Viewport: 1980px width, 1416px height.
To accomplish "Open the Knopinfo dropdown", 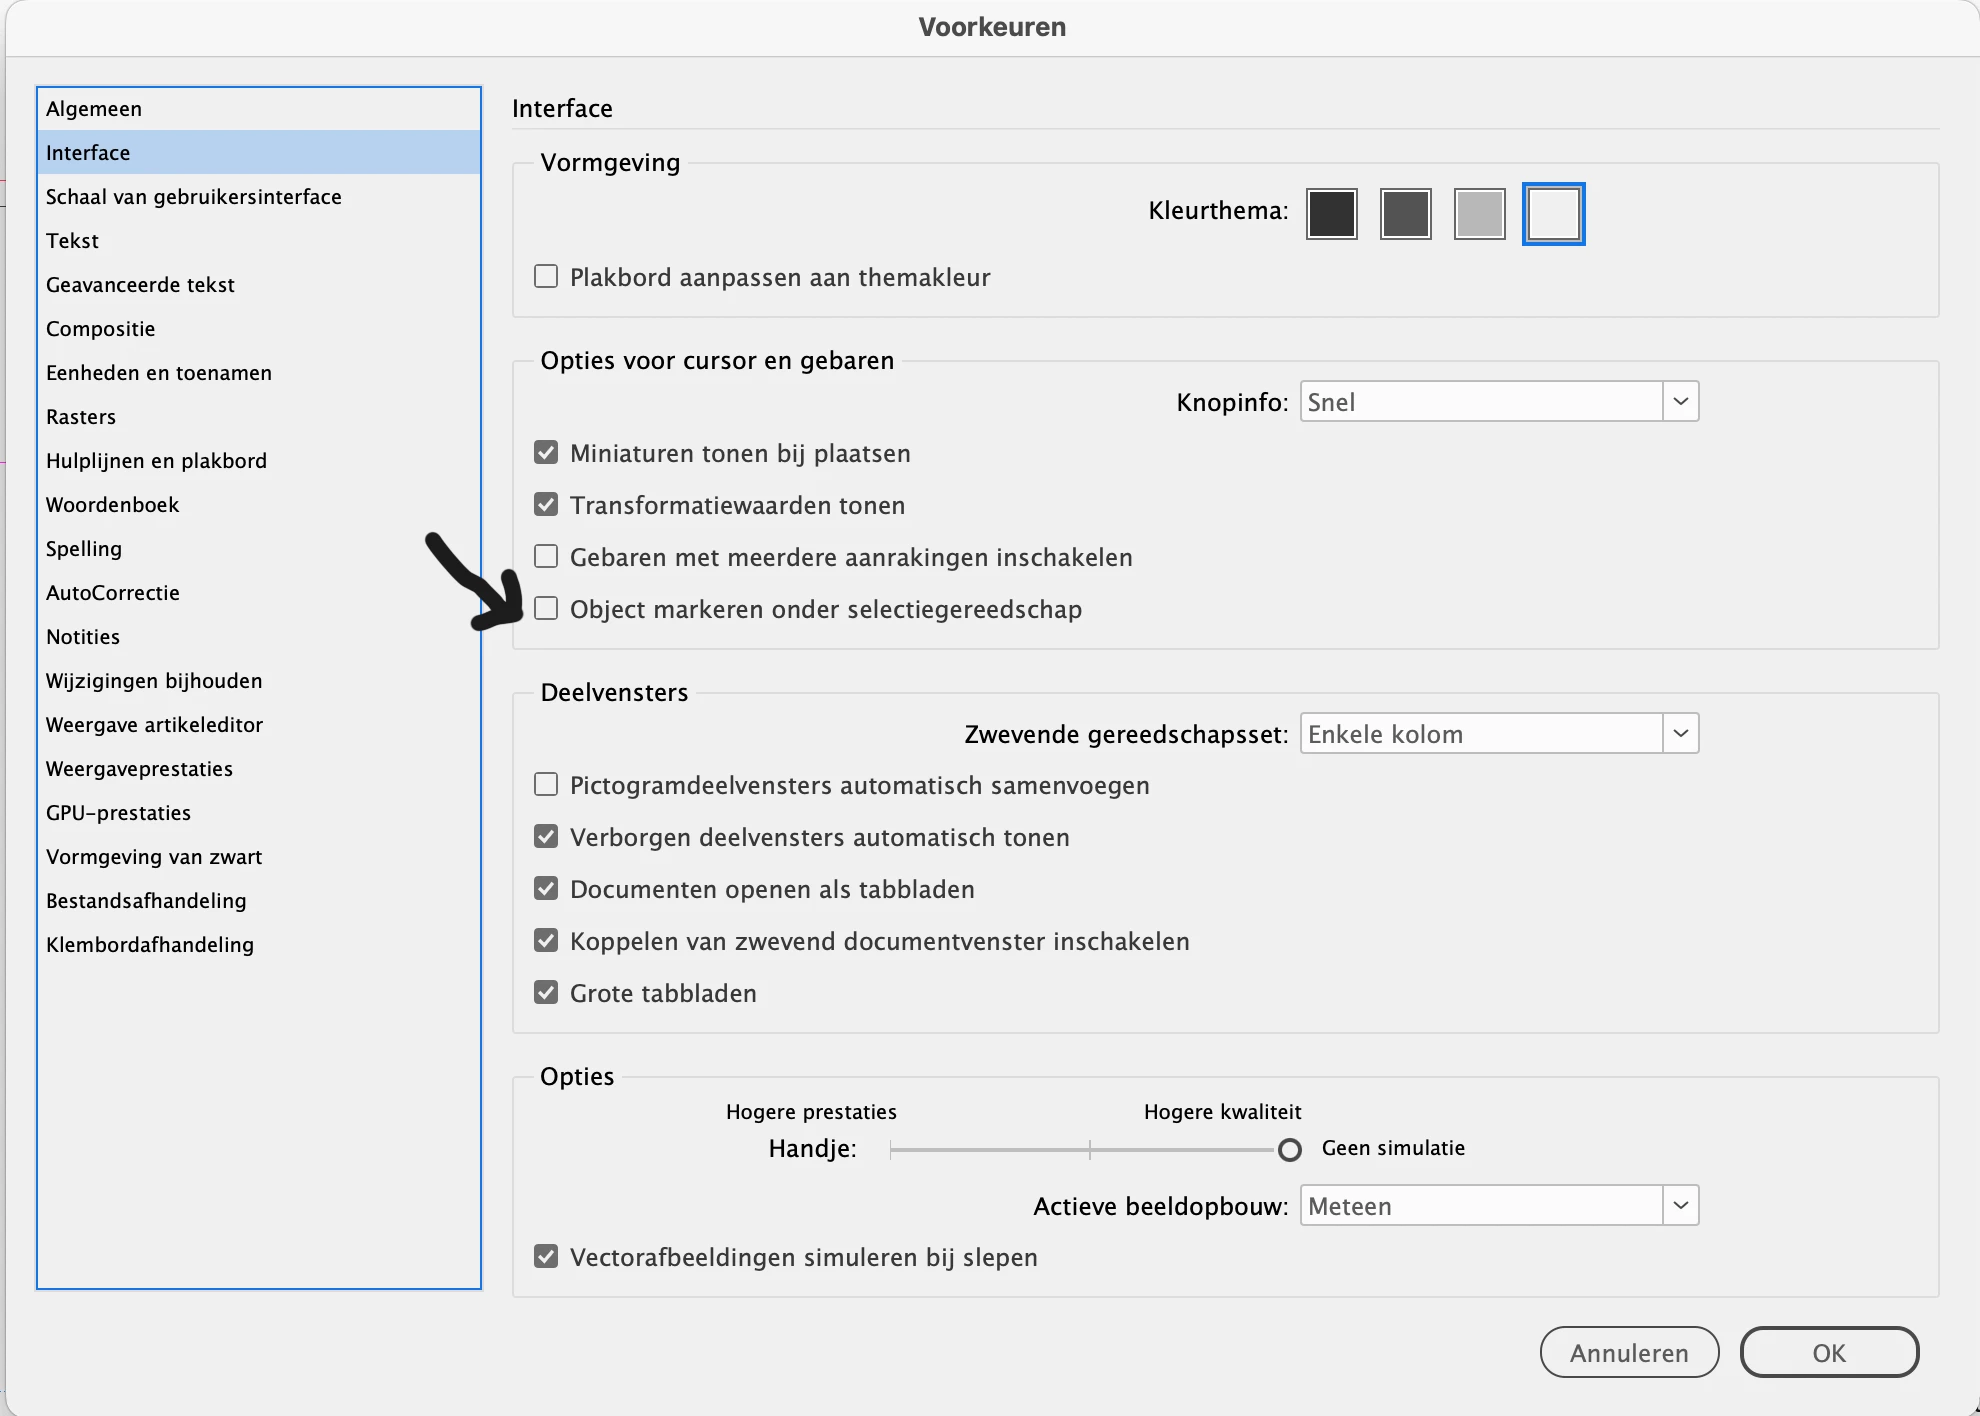I will click(x=1498, y=402).
